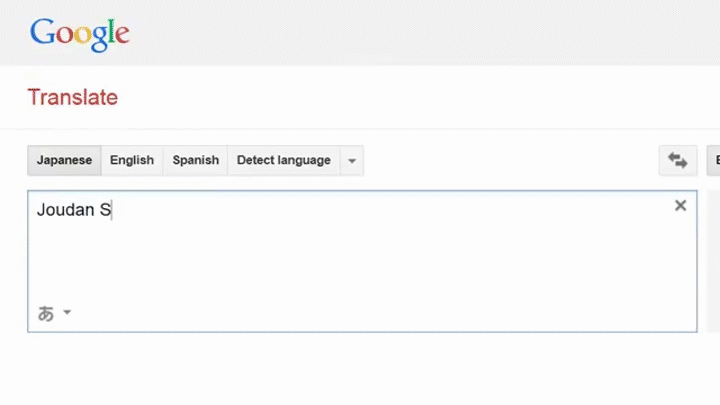The width and height of the screenshot is (720, 405).
Task: Swap source and target languages
Action: click(x=677, y=160)
